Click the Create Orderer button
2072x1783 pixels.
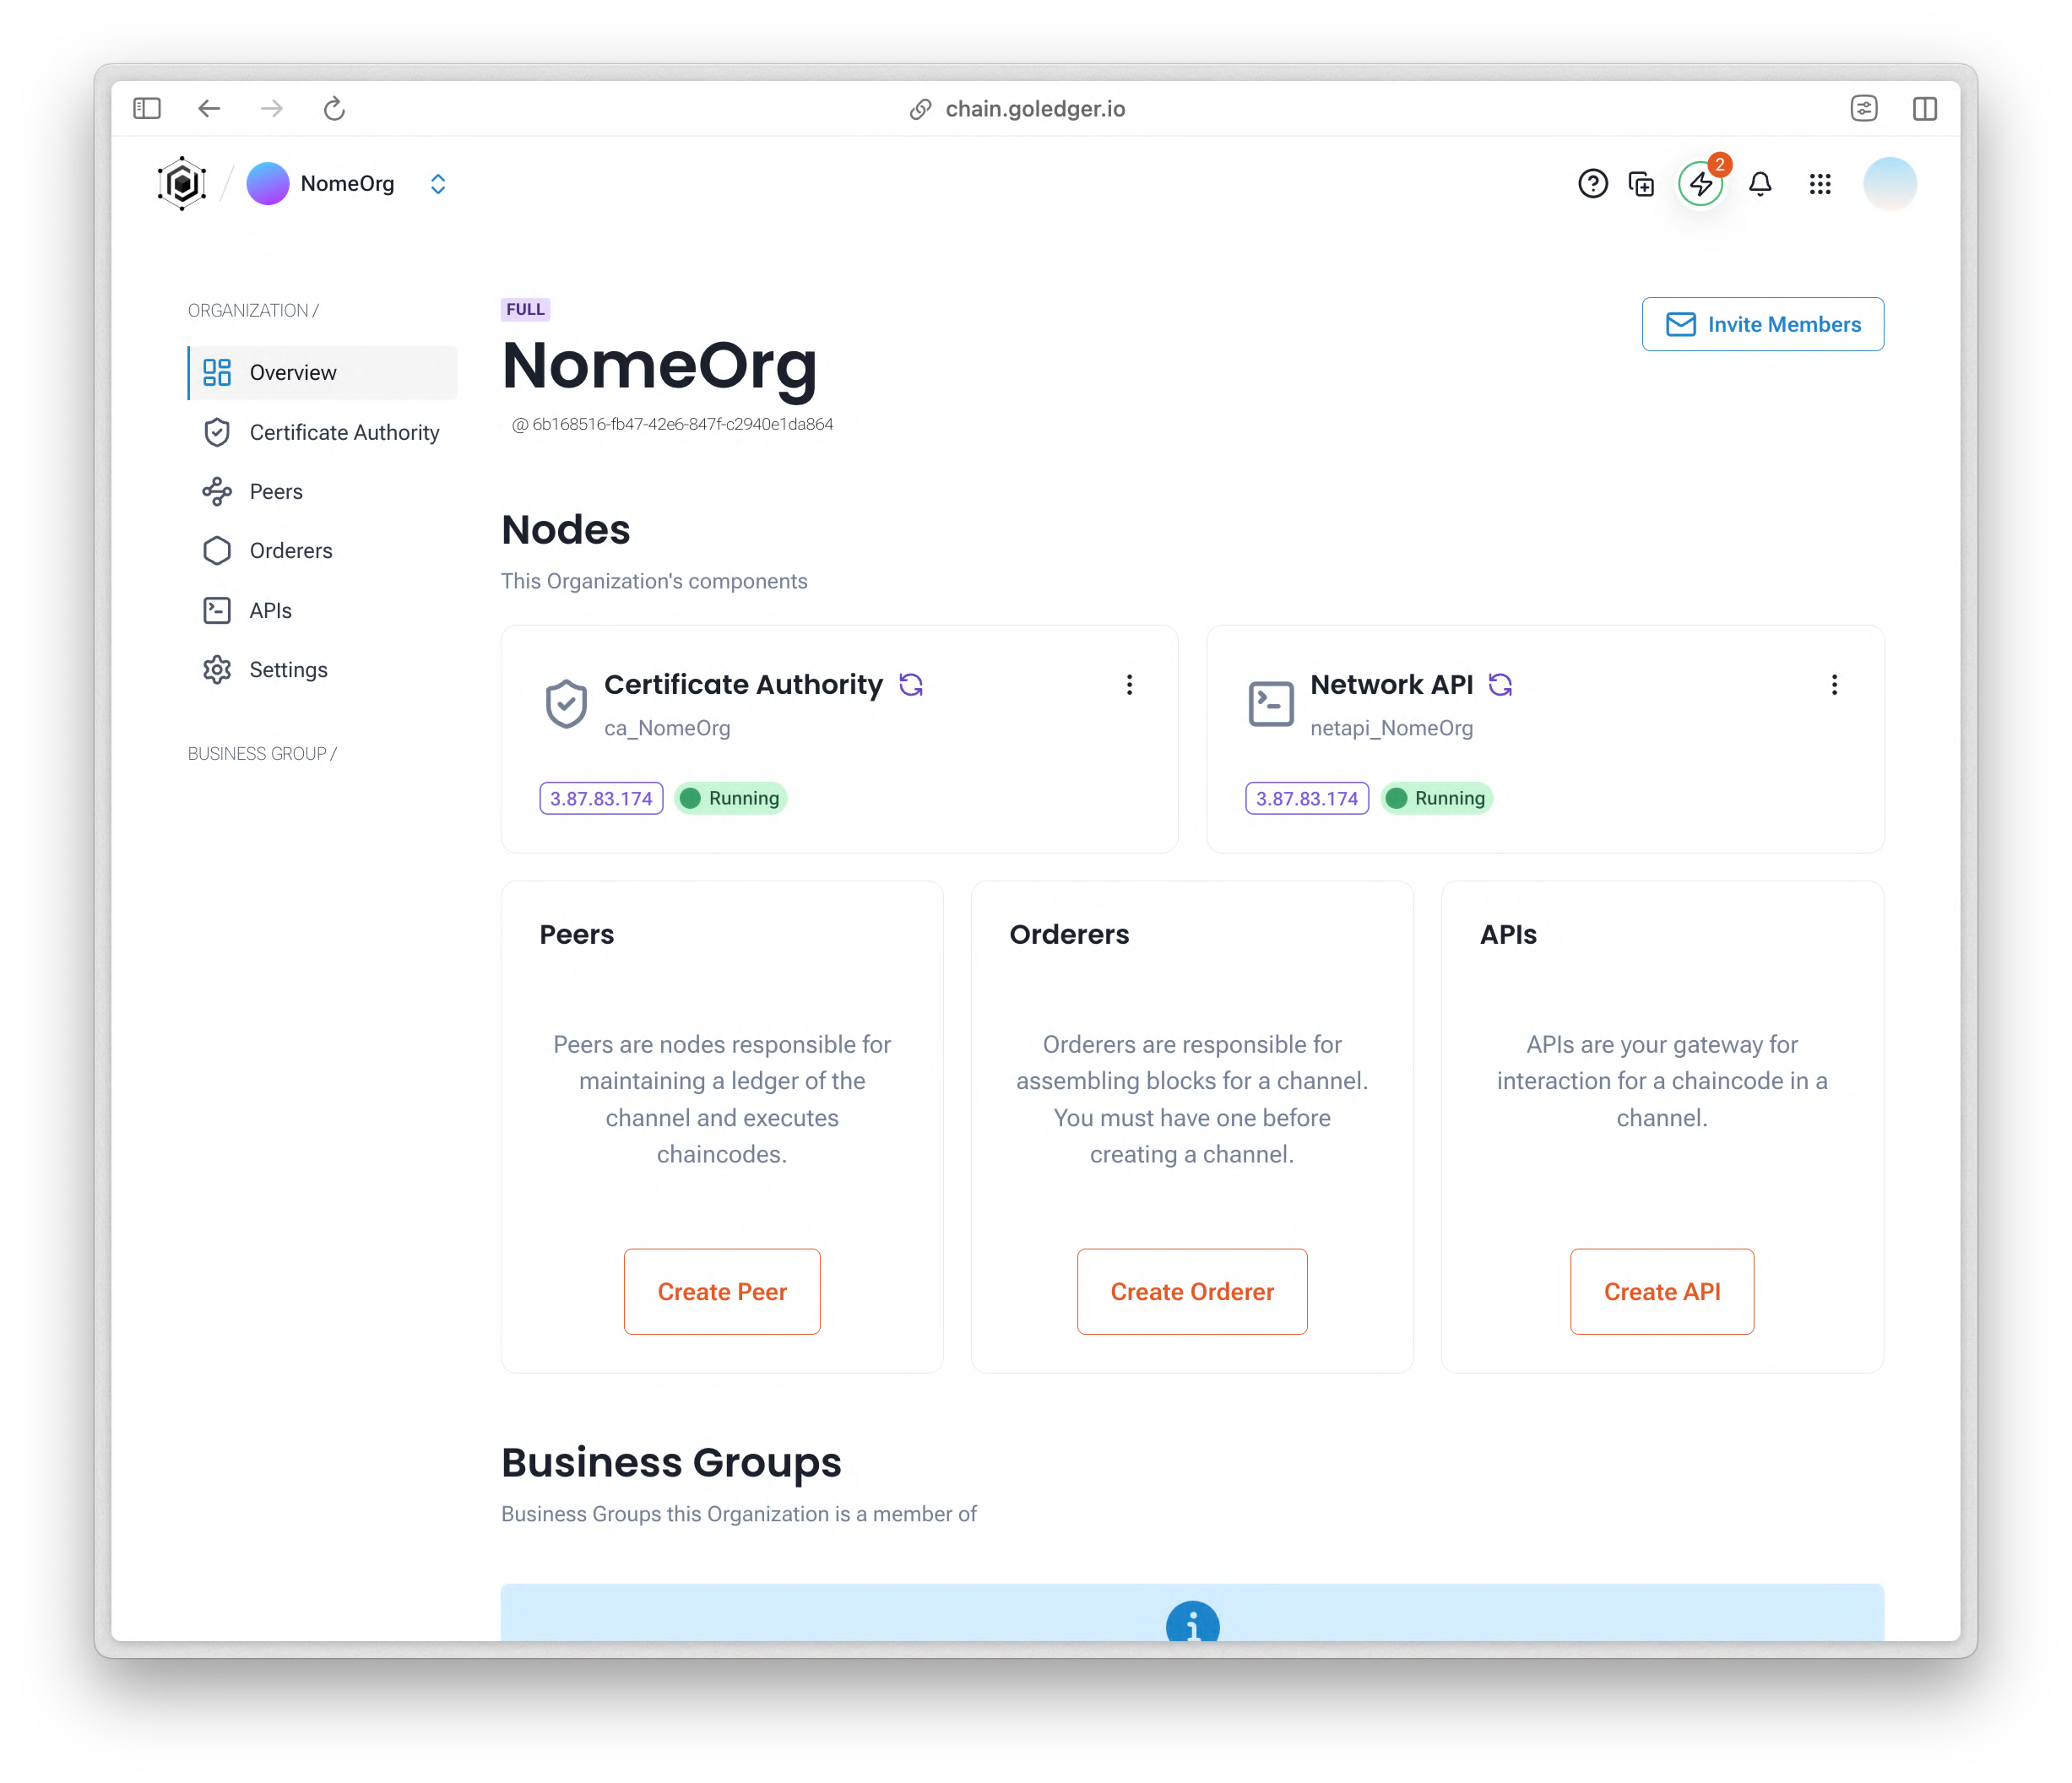tap(1191, 1291)
